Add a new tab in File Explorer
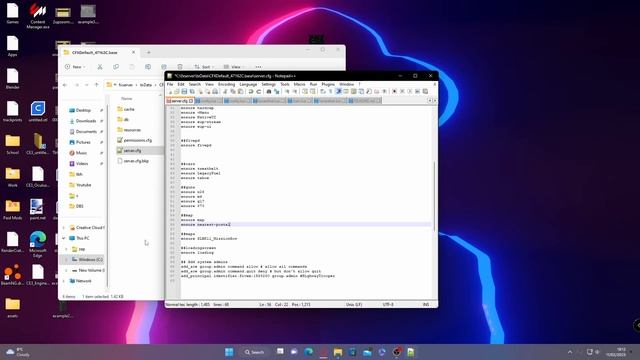The image size is (640, 360). pyautogui.click(x=149, y=52)
